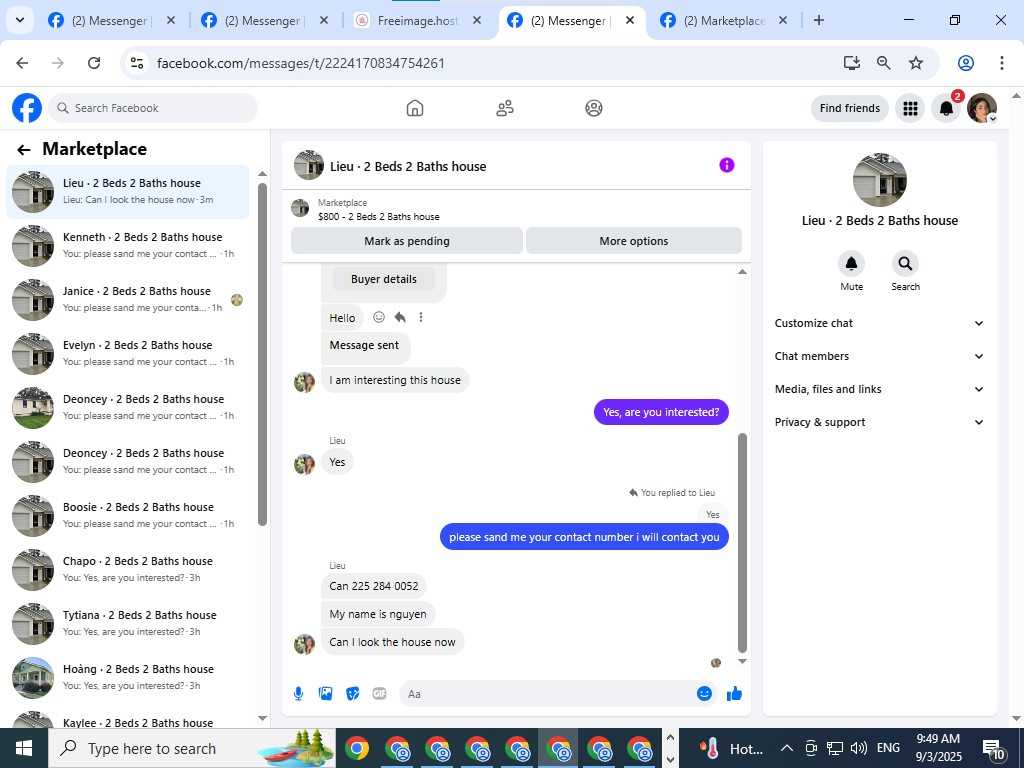The width and height of the screenshot is (1024, 768).
Task: Click the Search Facebook field
Action: click(x=153, y=108)
